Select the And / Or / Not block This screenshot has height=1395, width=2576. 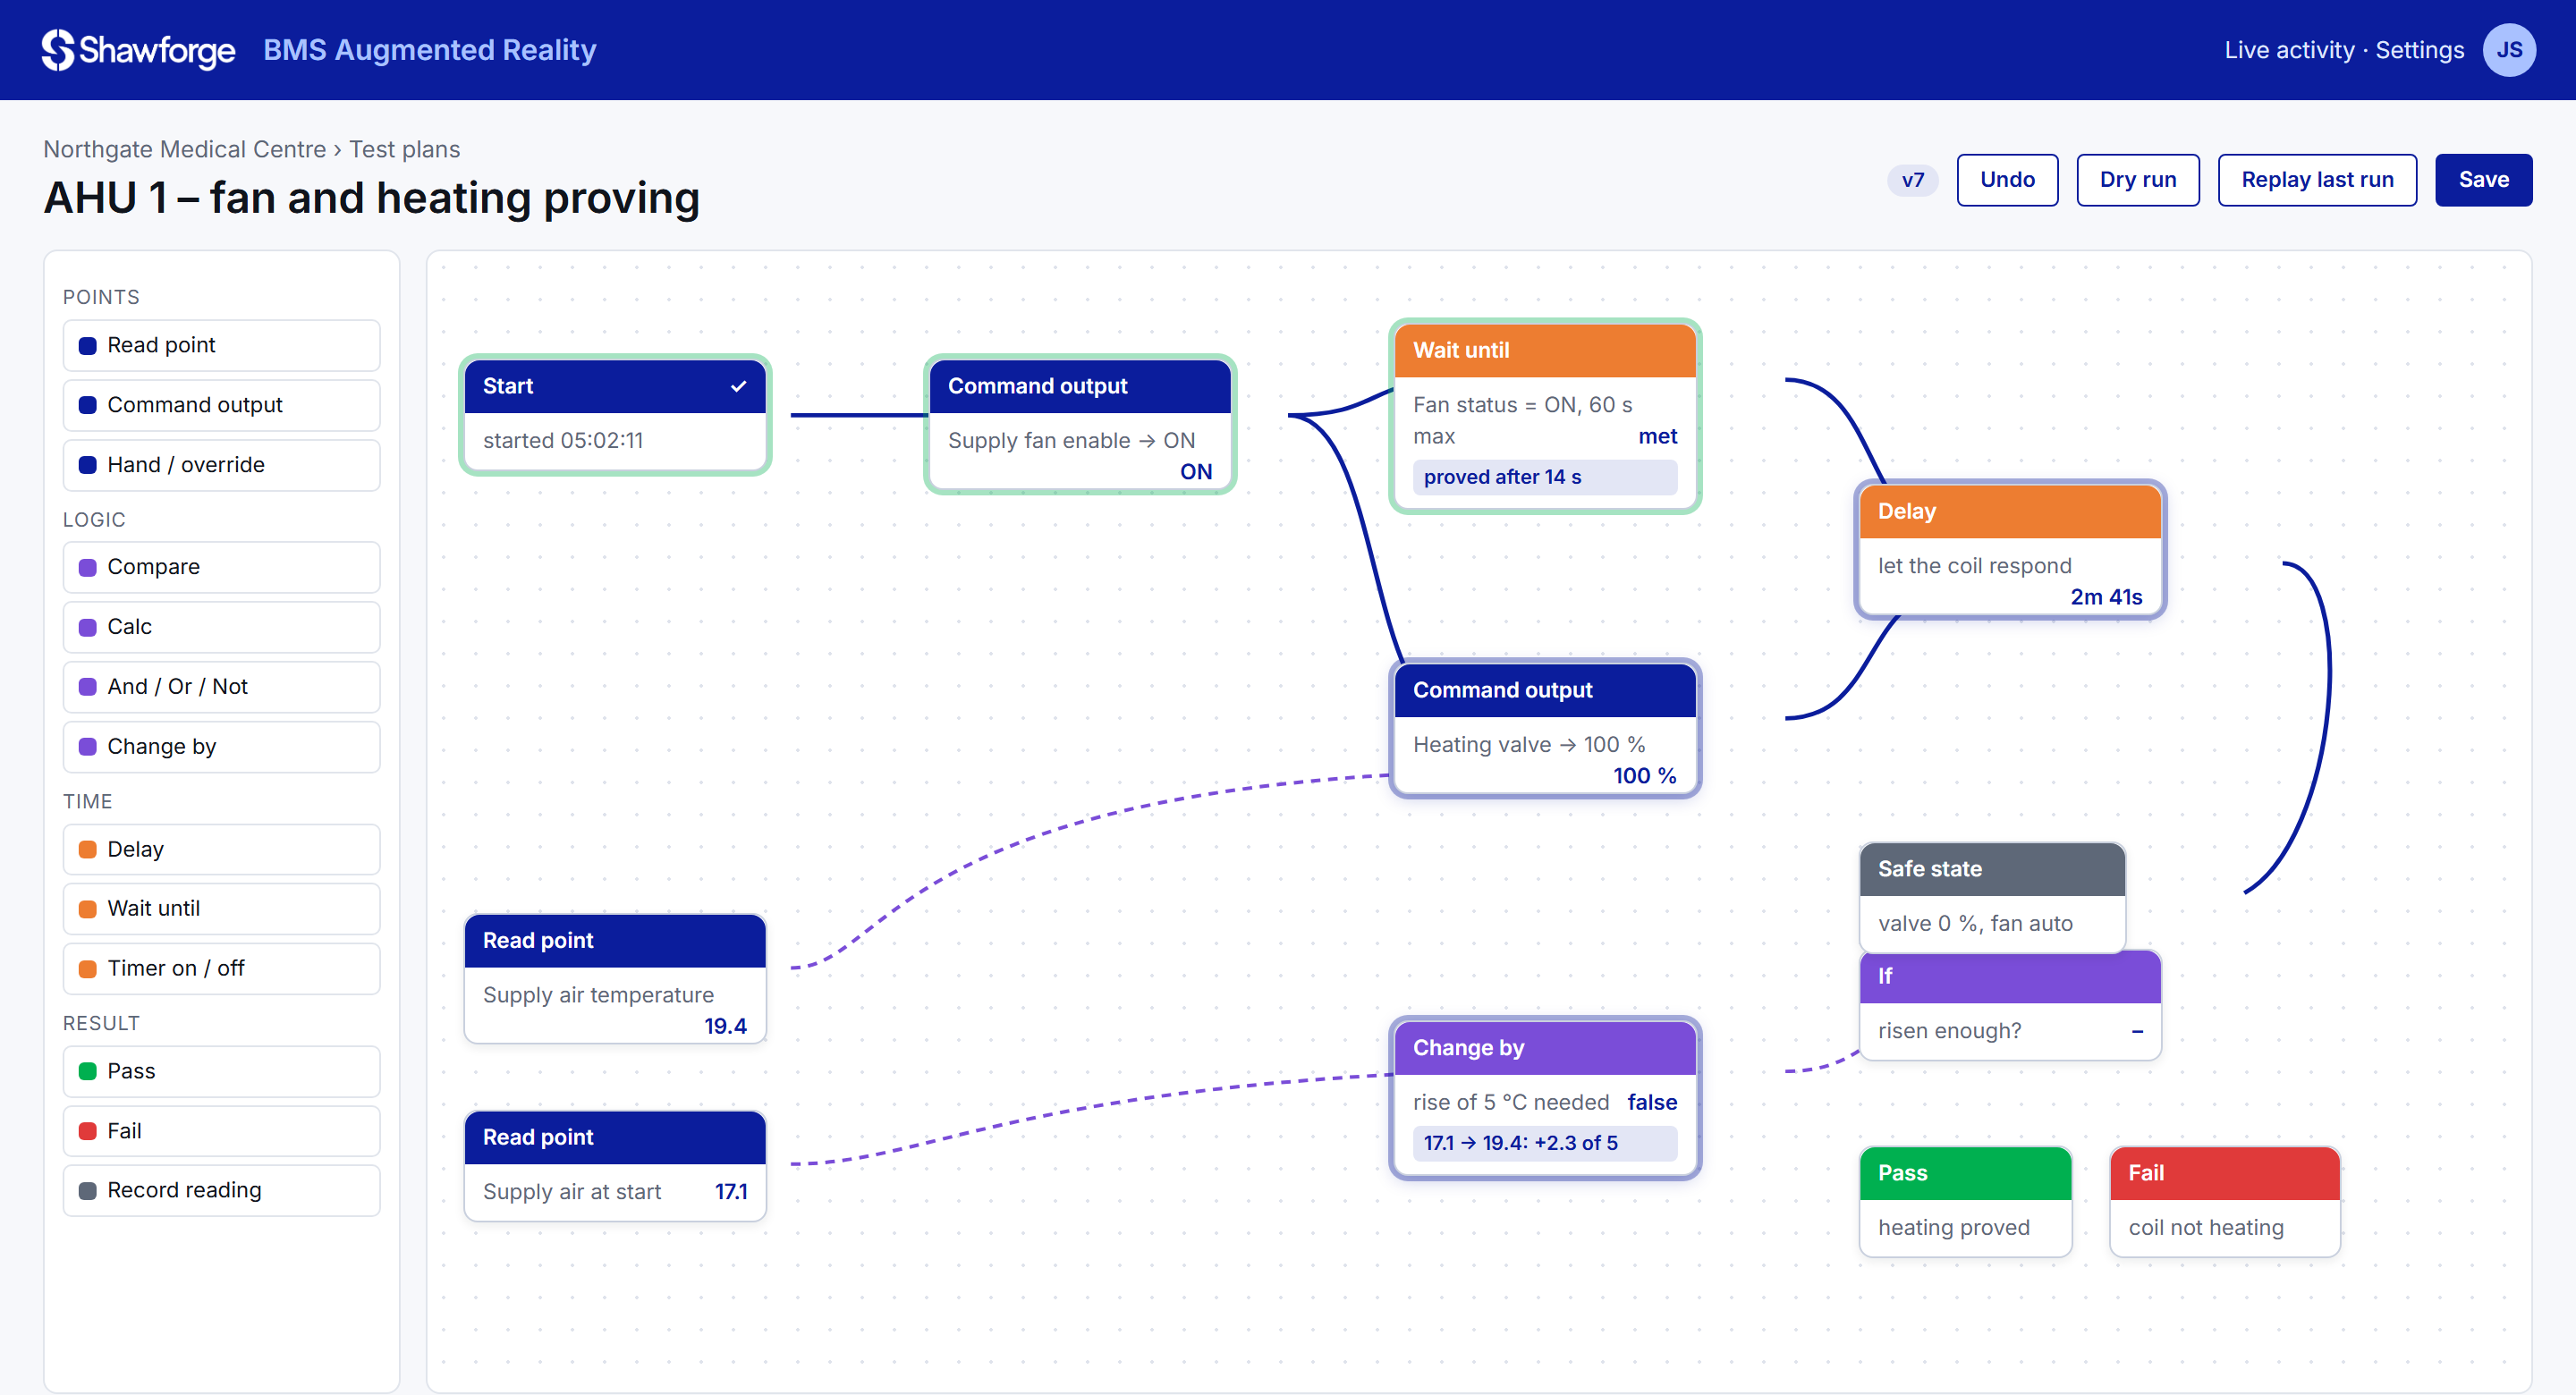[221, 687]
